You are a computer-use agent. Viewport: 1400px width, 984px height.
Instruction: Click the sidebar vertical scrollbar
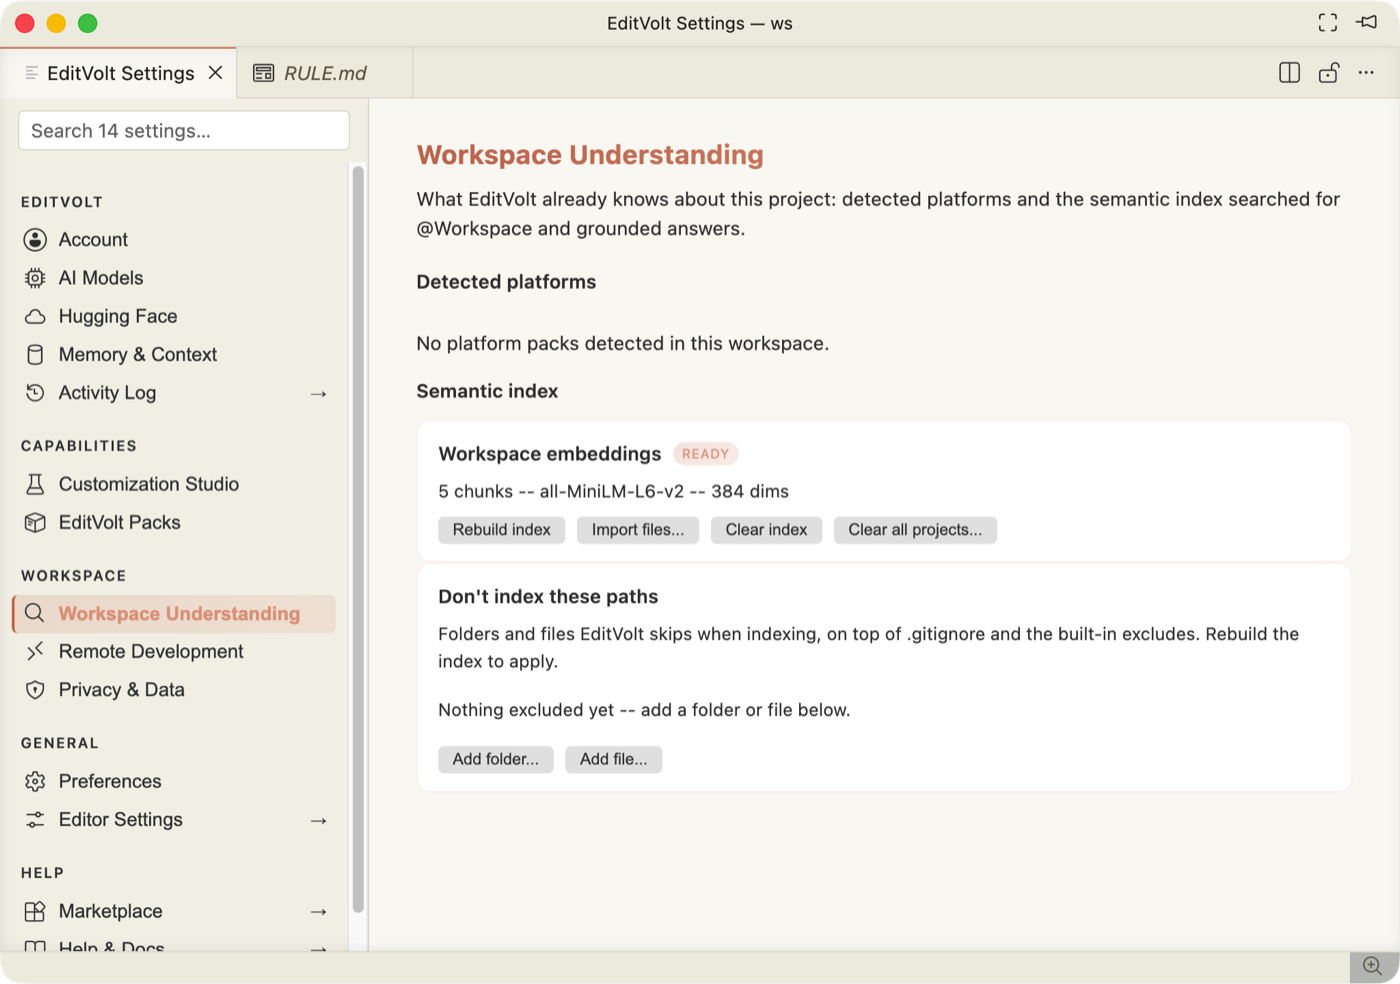[x=358, y=540]
